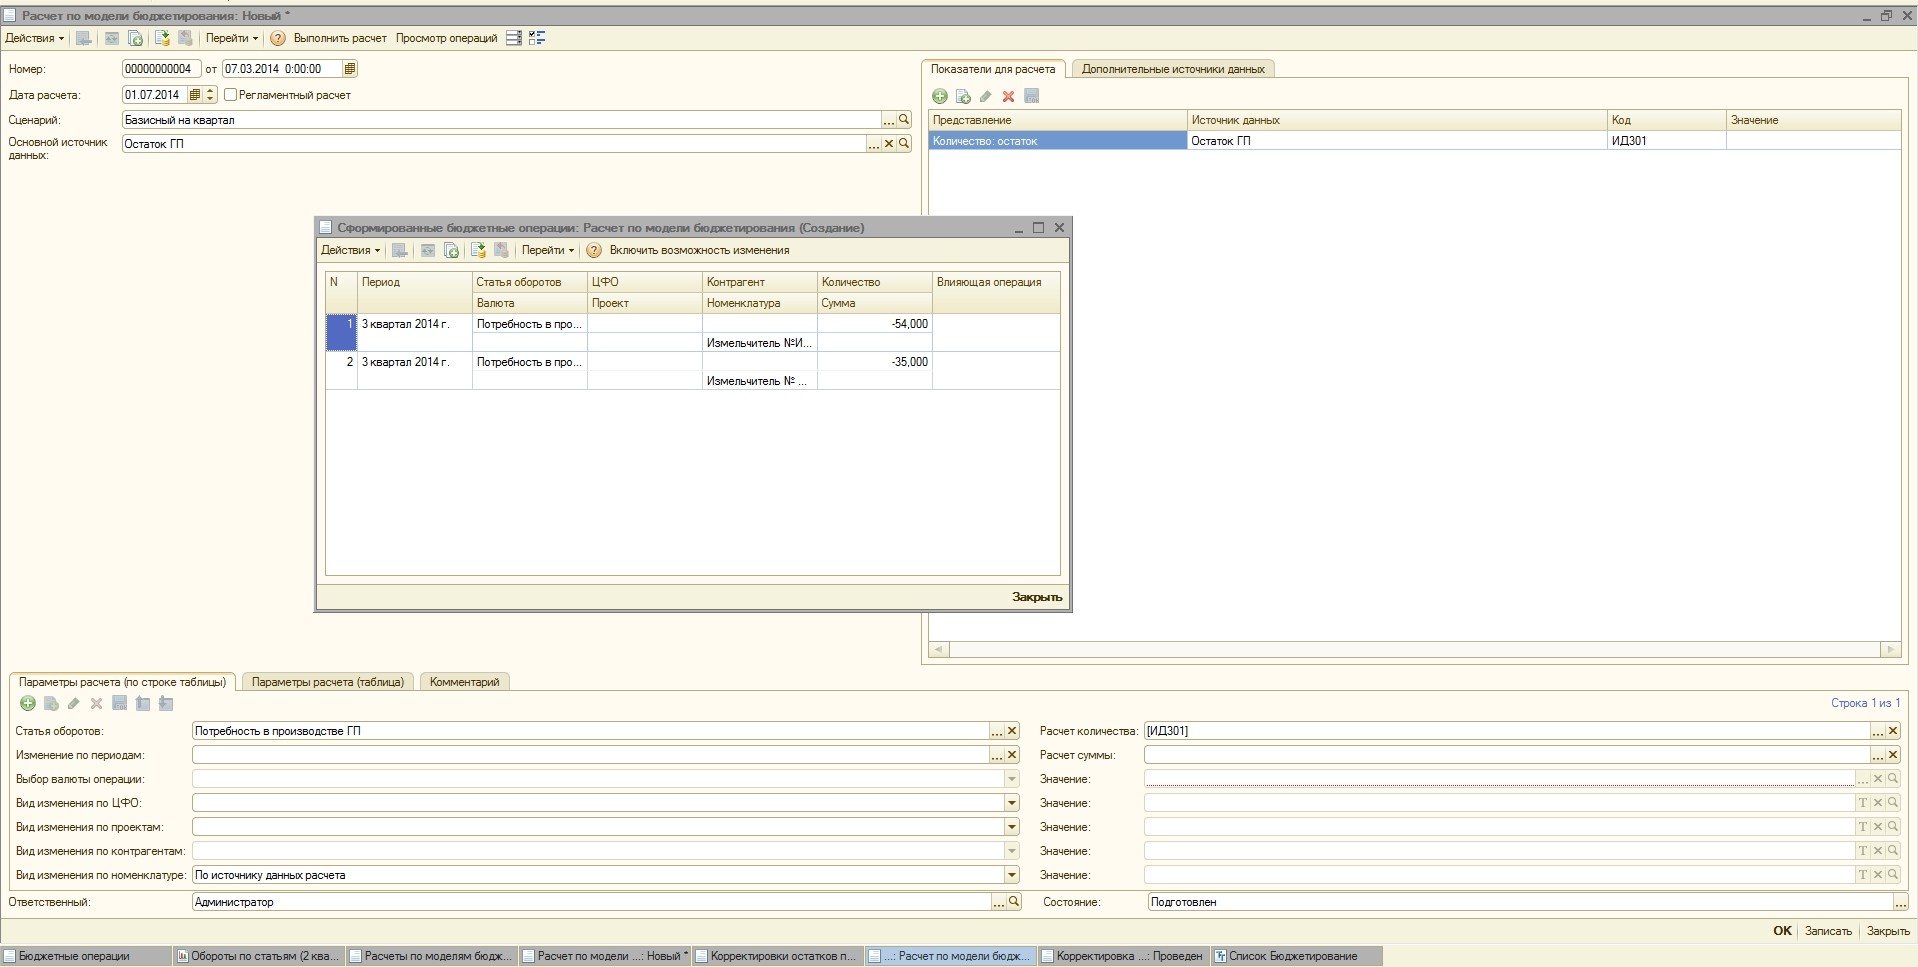Copy indicator row in Показатели для расчета toolbar

coord(963,97)
